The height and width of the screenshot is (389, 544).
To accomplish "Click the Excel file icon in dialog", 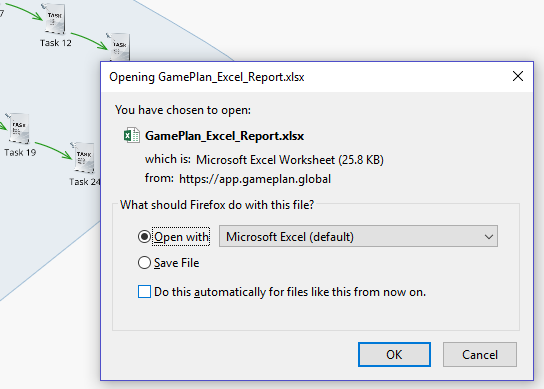I will (132, 135).
